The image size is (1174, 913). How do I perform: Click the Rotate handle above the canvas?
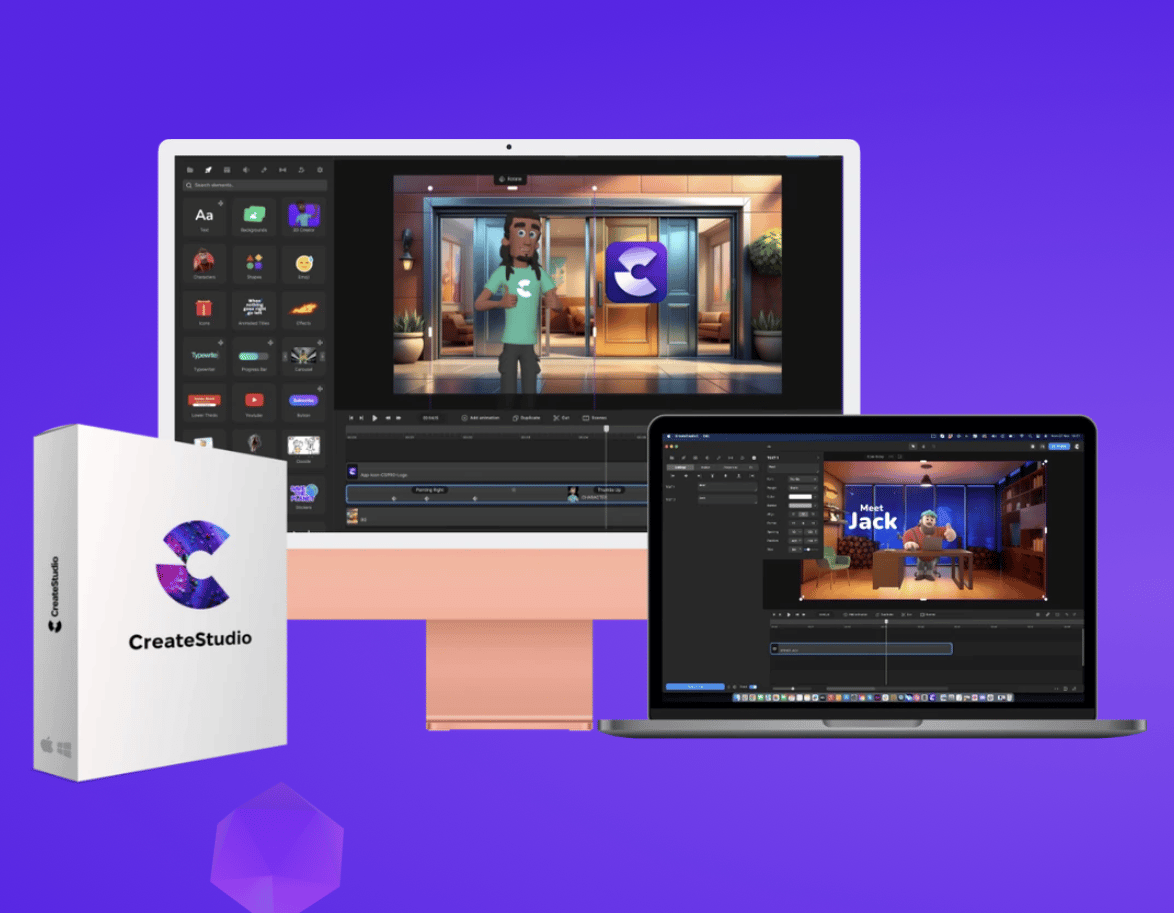click(x=511, y=179)
